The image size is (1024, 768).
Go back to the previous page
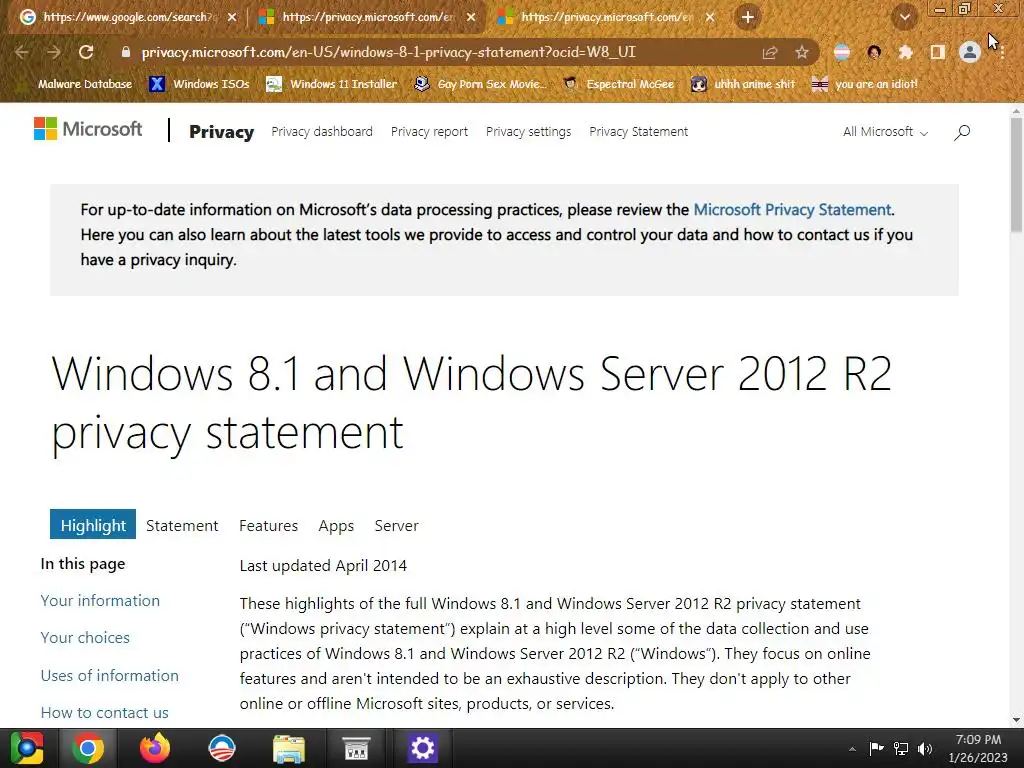[x=22, y=52]
